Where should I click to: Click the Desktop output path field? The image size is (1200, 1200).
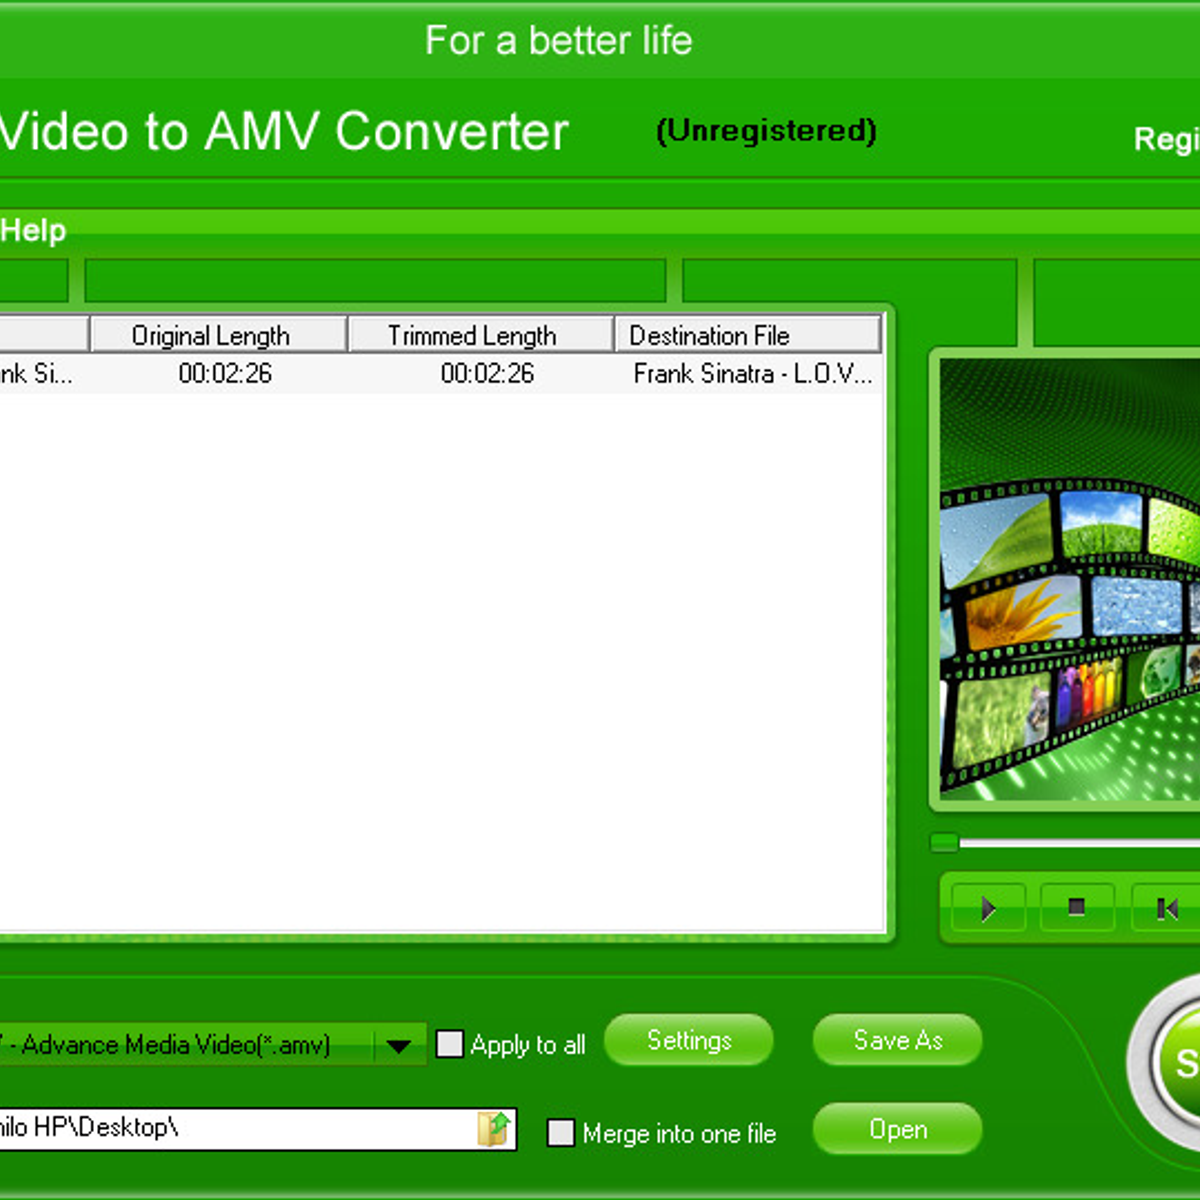[x=230, y=1129]
